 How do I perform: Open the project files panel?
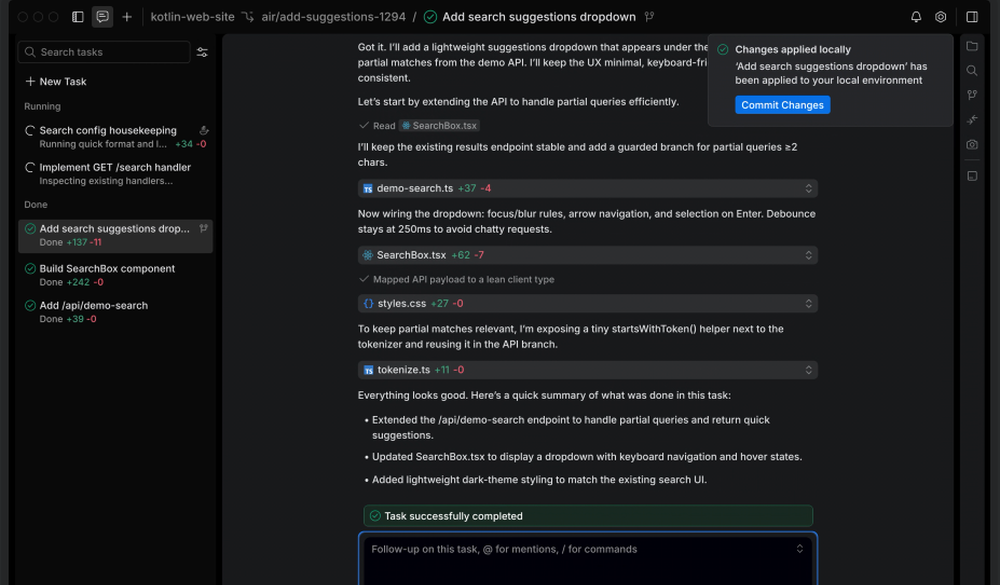[x=972, y=44]
